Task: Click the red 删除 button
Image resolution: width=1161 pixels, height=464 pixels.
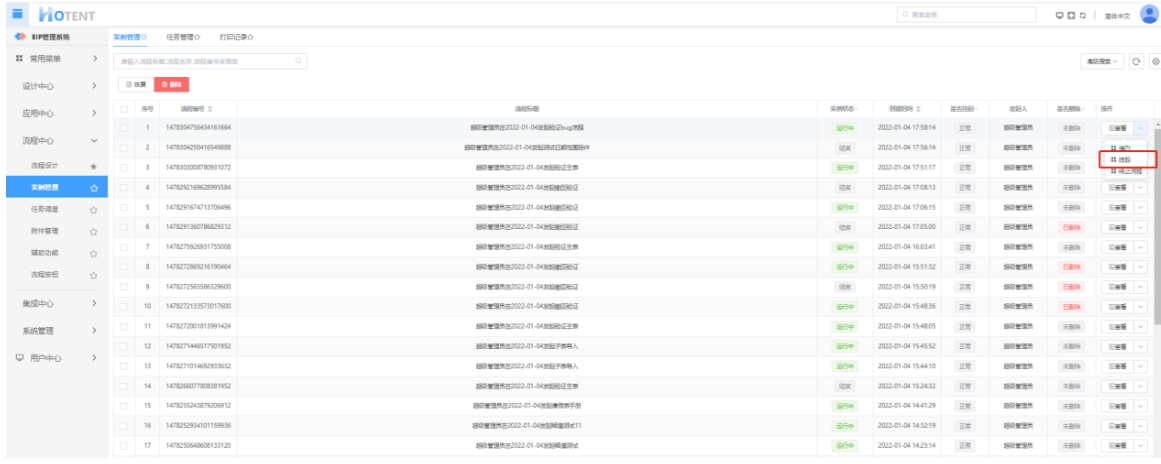Action: [x=172, y=84]
